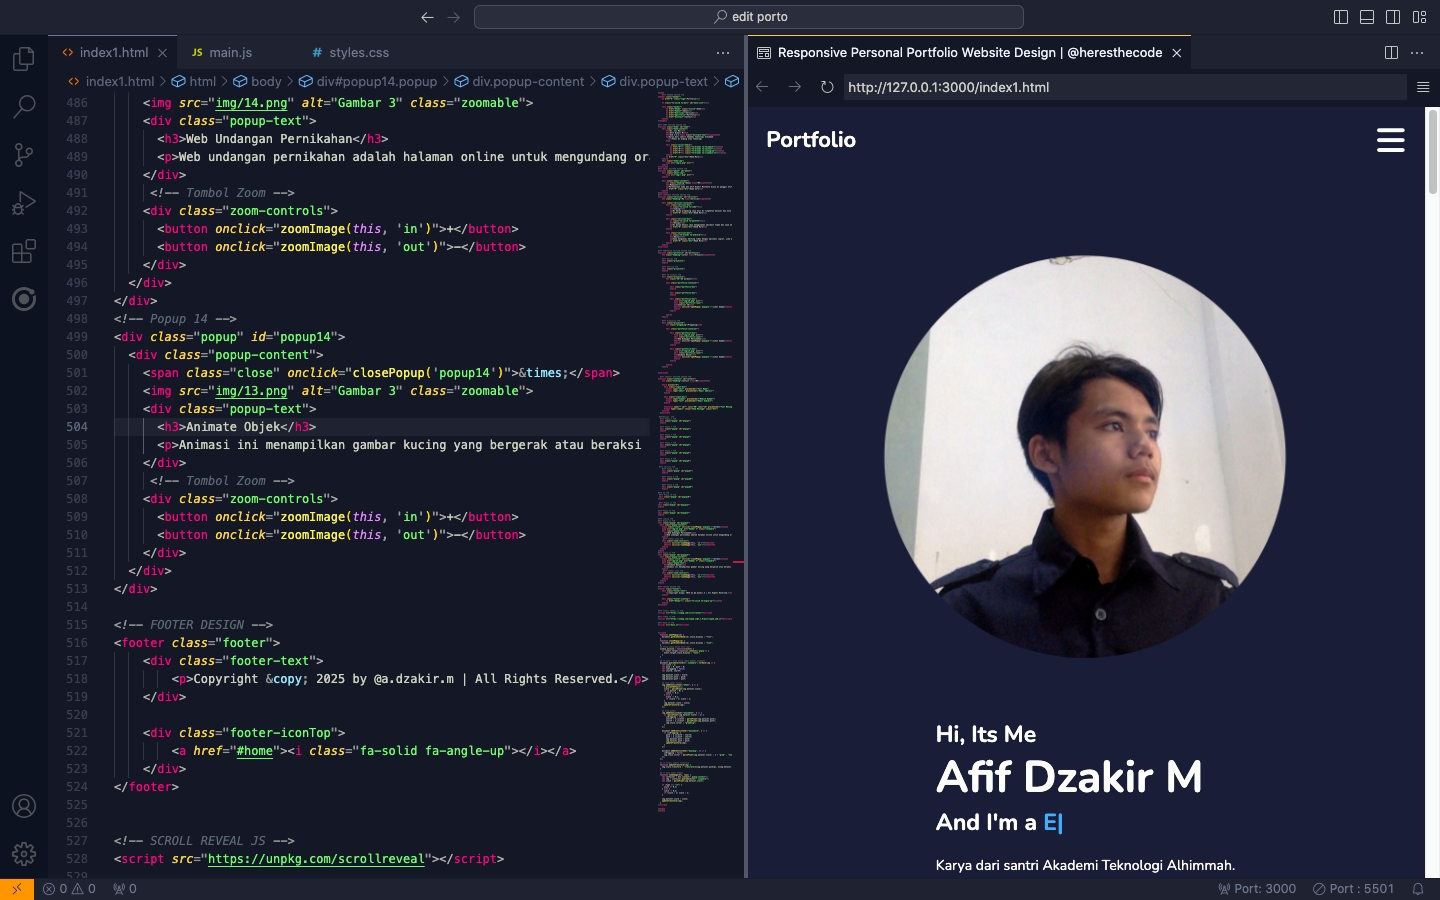Open the Portfolio page hamburger menu

tap(1391, 140)
